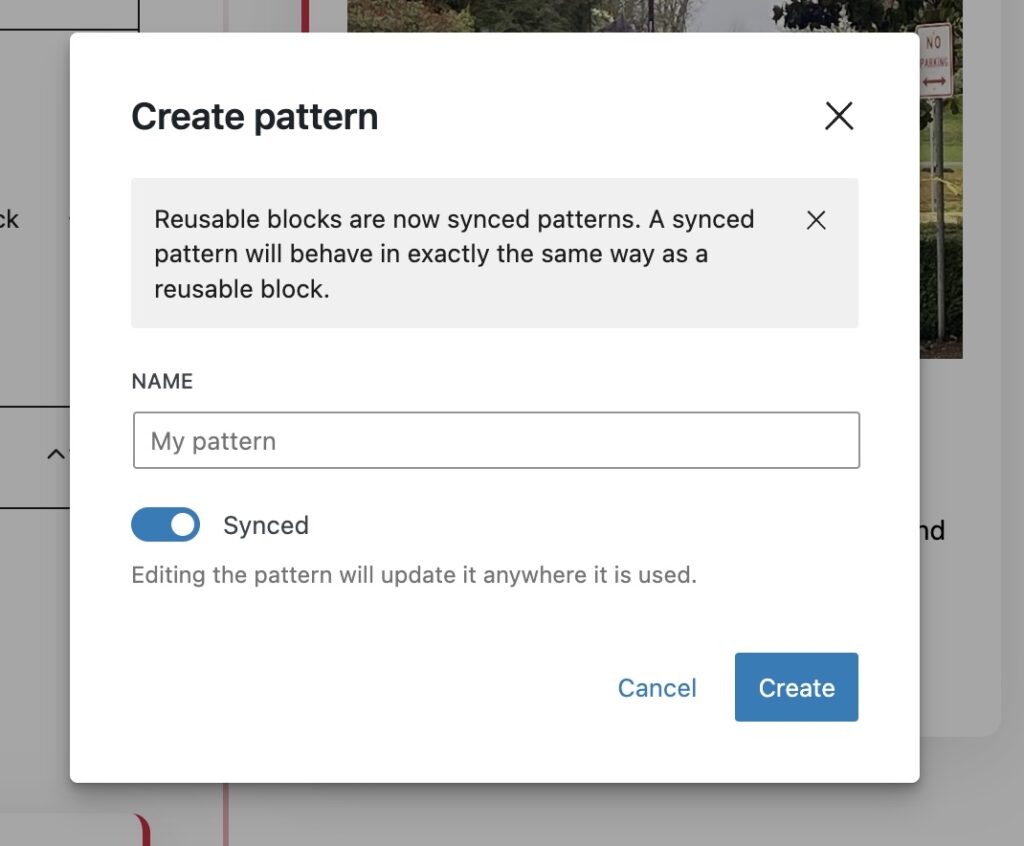Viewport: 1024px width, 846px height.
Task: Click the Create pattern heading
Action: [255, 117]
